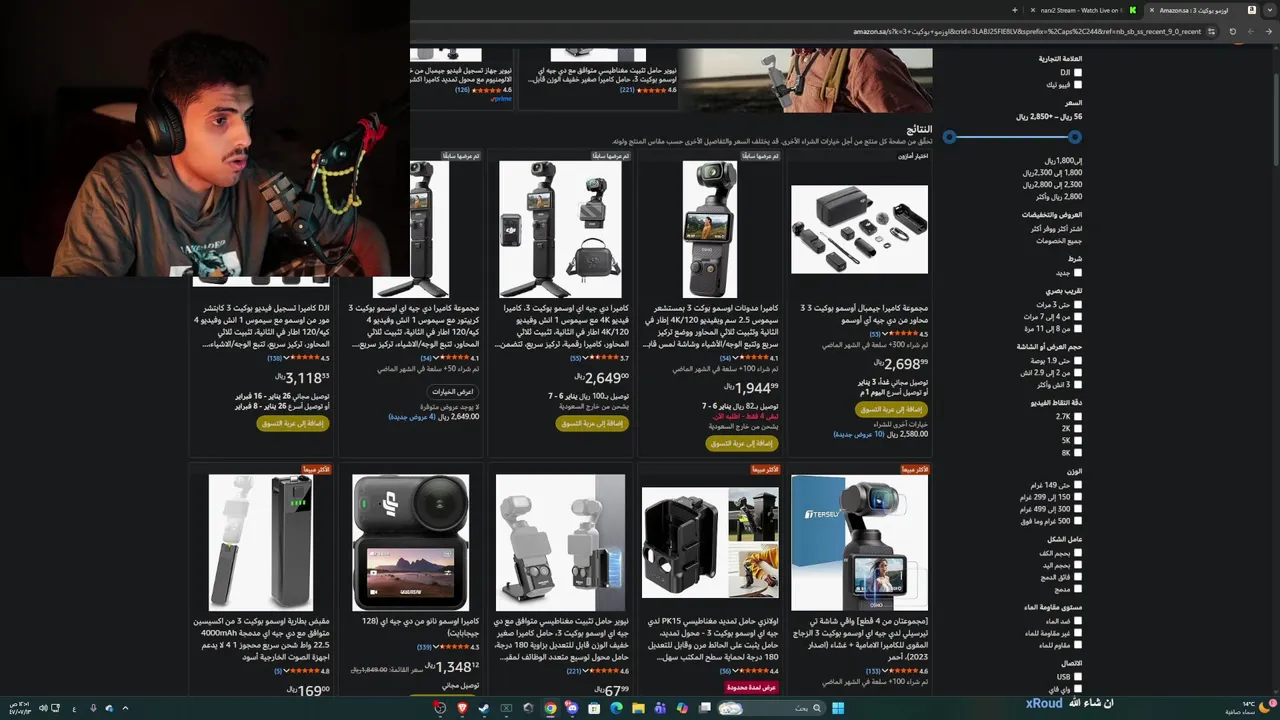Expand rating popover for the TERSELY screen protector
This screenshot has width=1280, height=720.
click(x=883, y=671)
